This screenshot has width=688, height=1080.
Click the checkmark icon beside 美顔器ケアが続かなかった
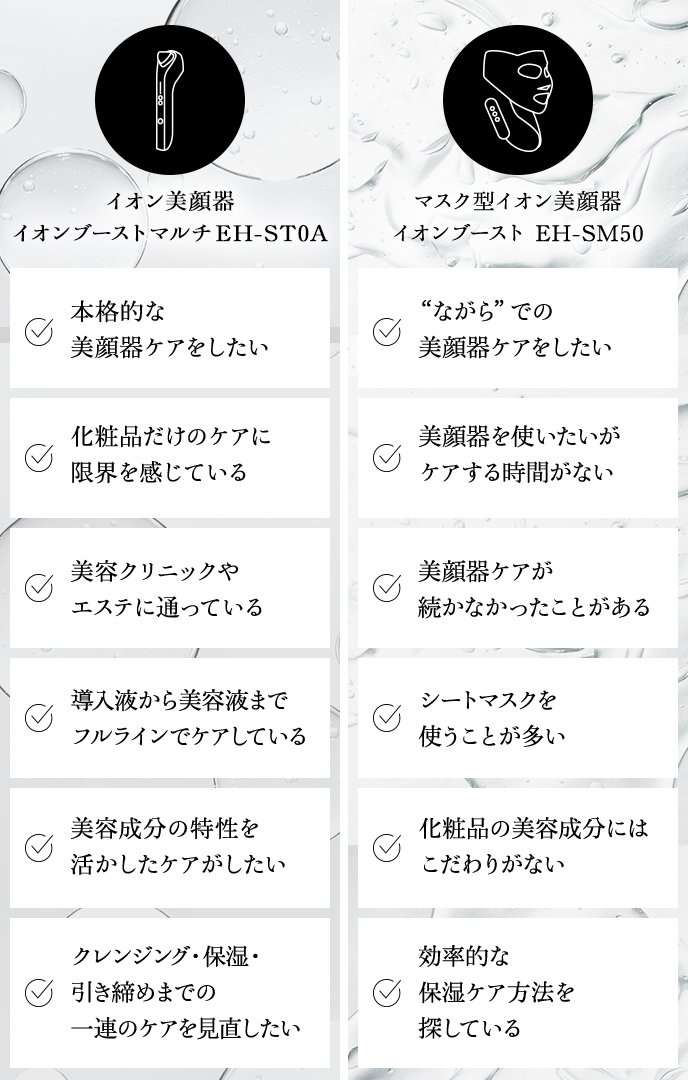[387, 587]
